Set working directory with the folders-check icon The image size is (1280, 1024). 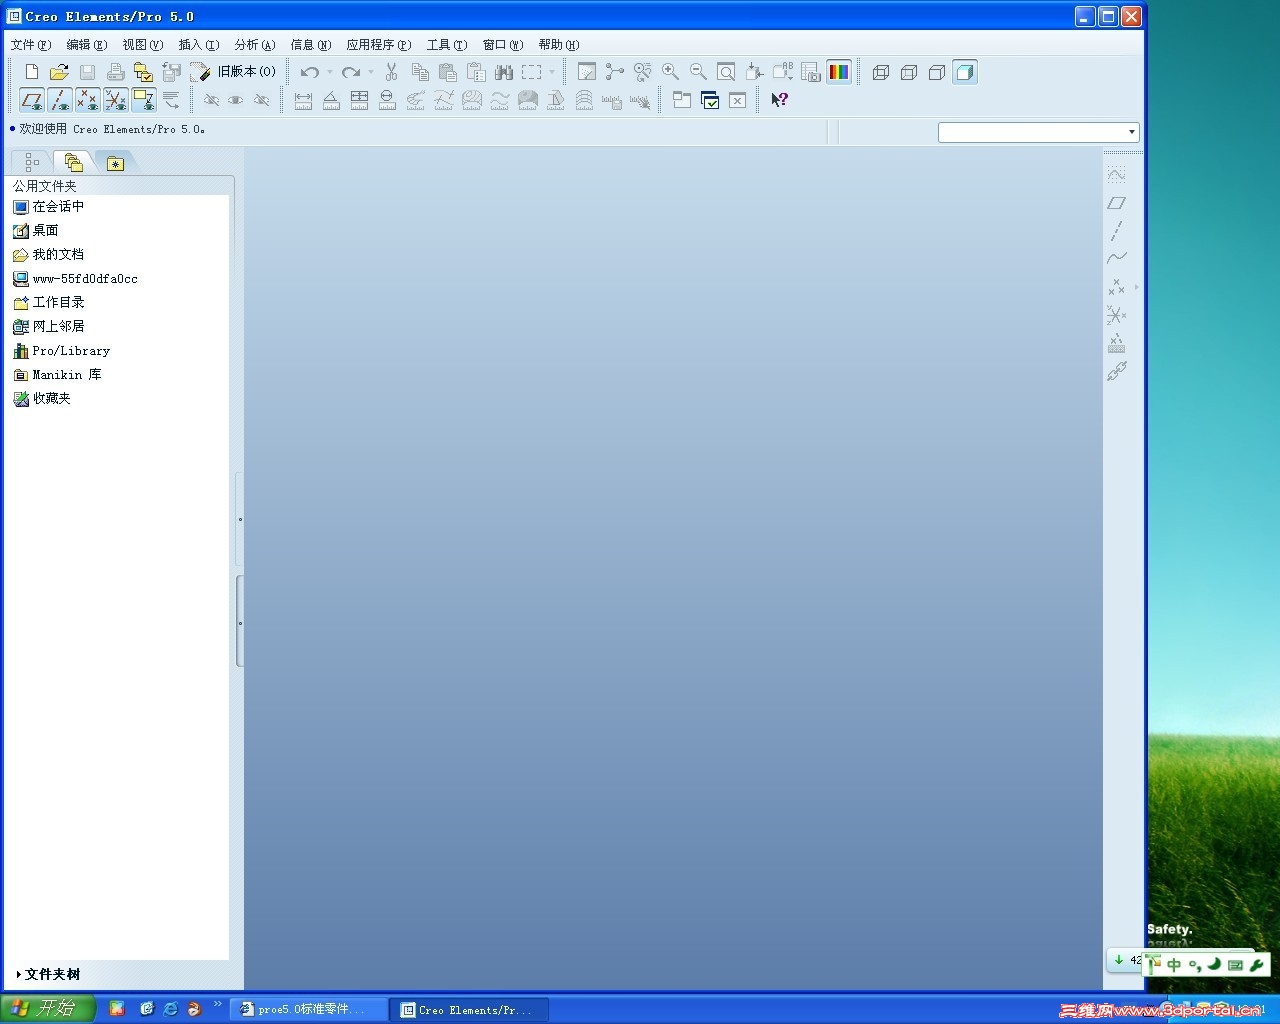(144, 72)
